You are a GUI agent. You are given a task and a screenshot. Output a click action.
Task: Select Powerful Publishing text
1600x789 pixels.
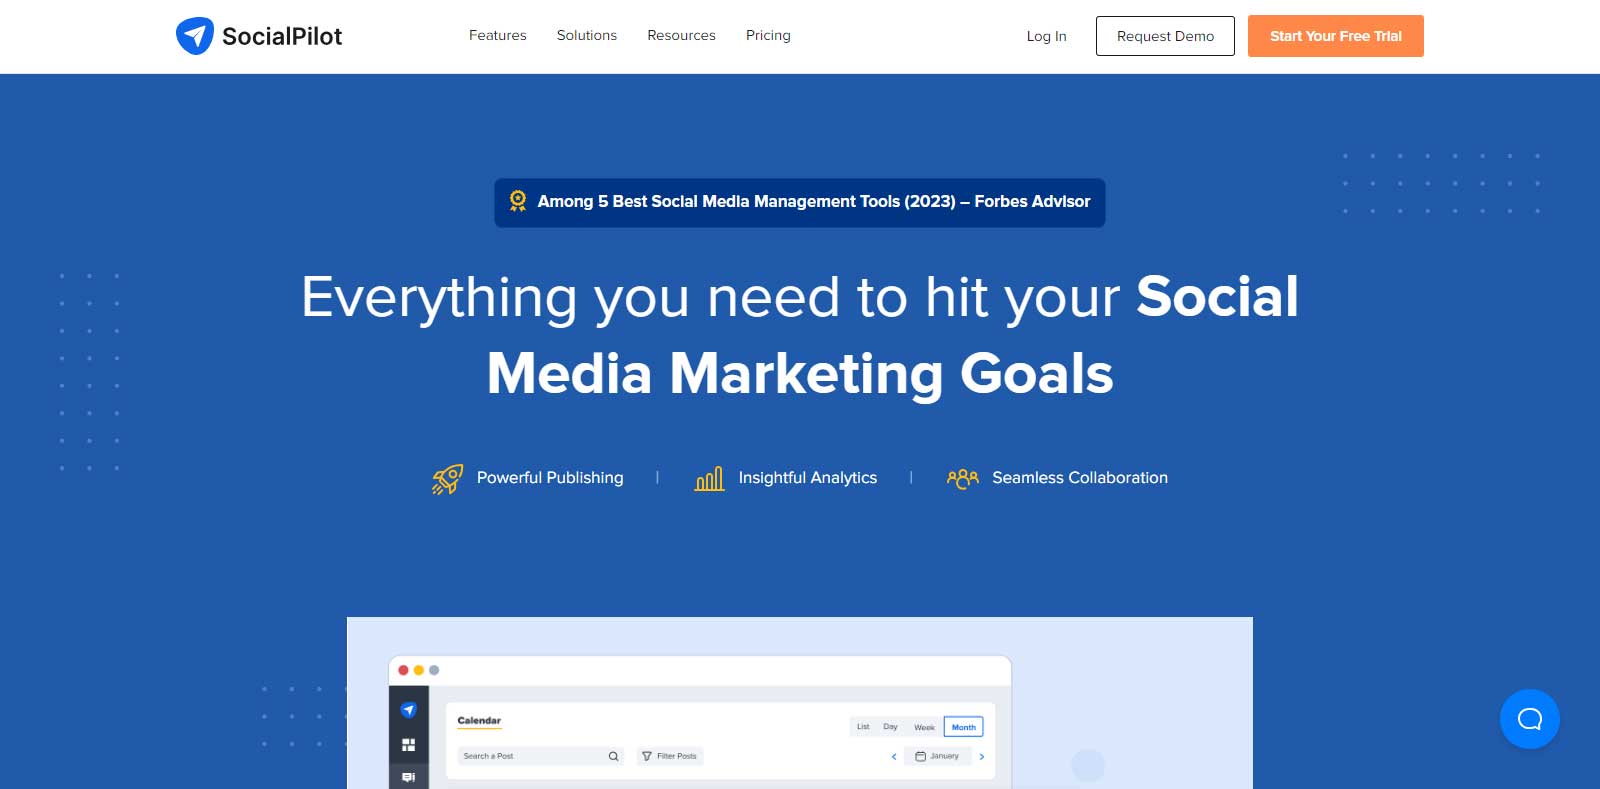pyautogui.click(x=550, y=478)
